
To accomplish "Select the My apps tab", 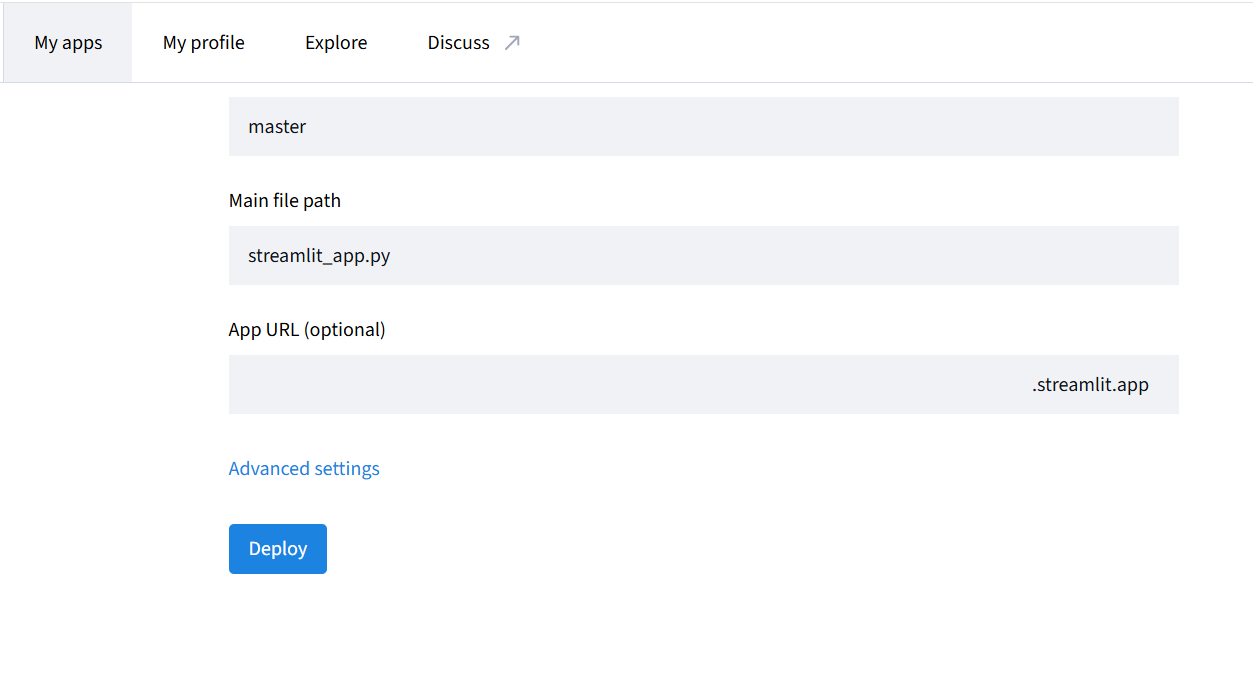I will point(67,42).
